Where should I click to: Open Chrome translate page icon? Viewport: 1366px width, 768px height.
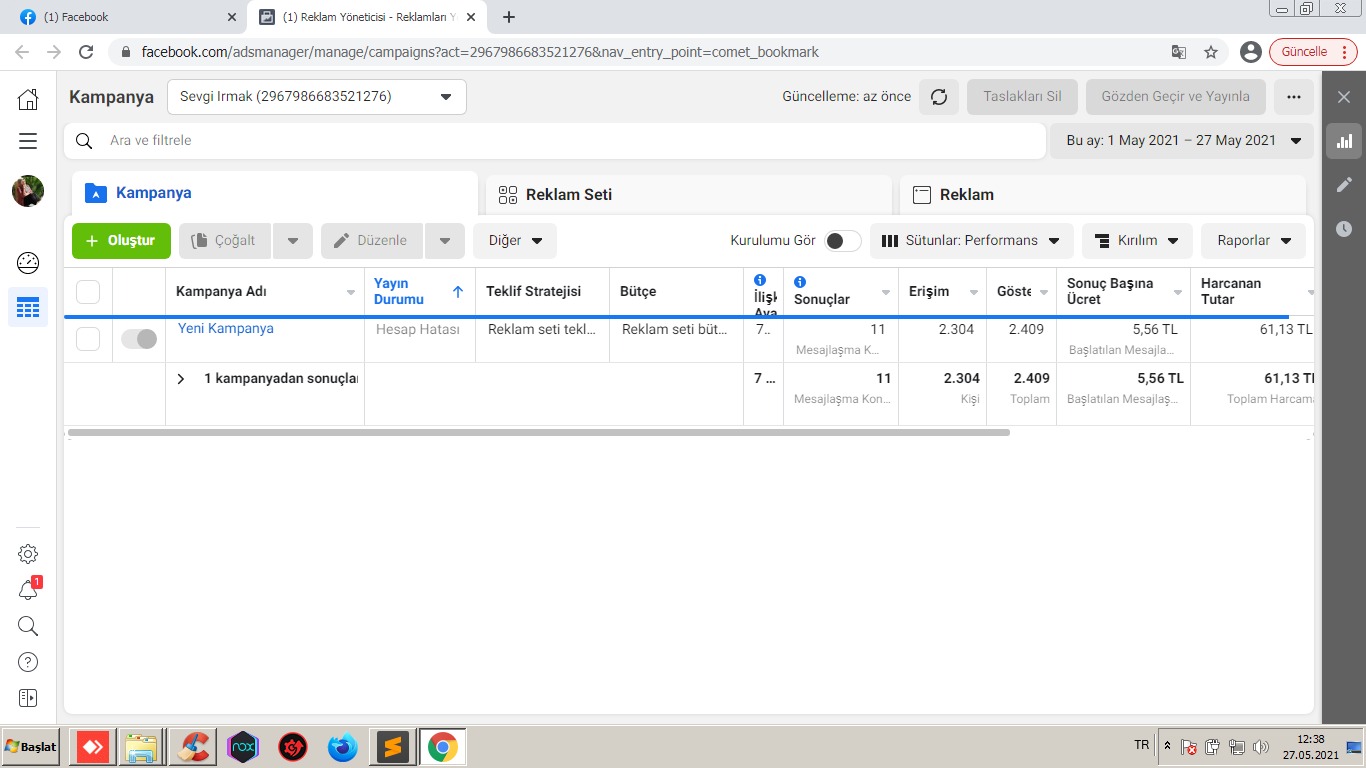tap(1179, 52)
